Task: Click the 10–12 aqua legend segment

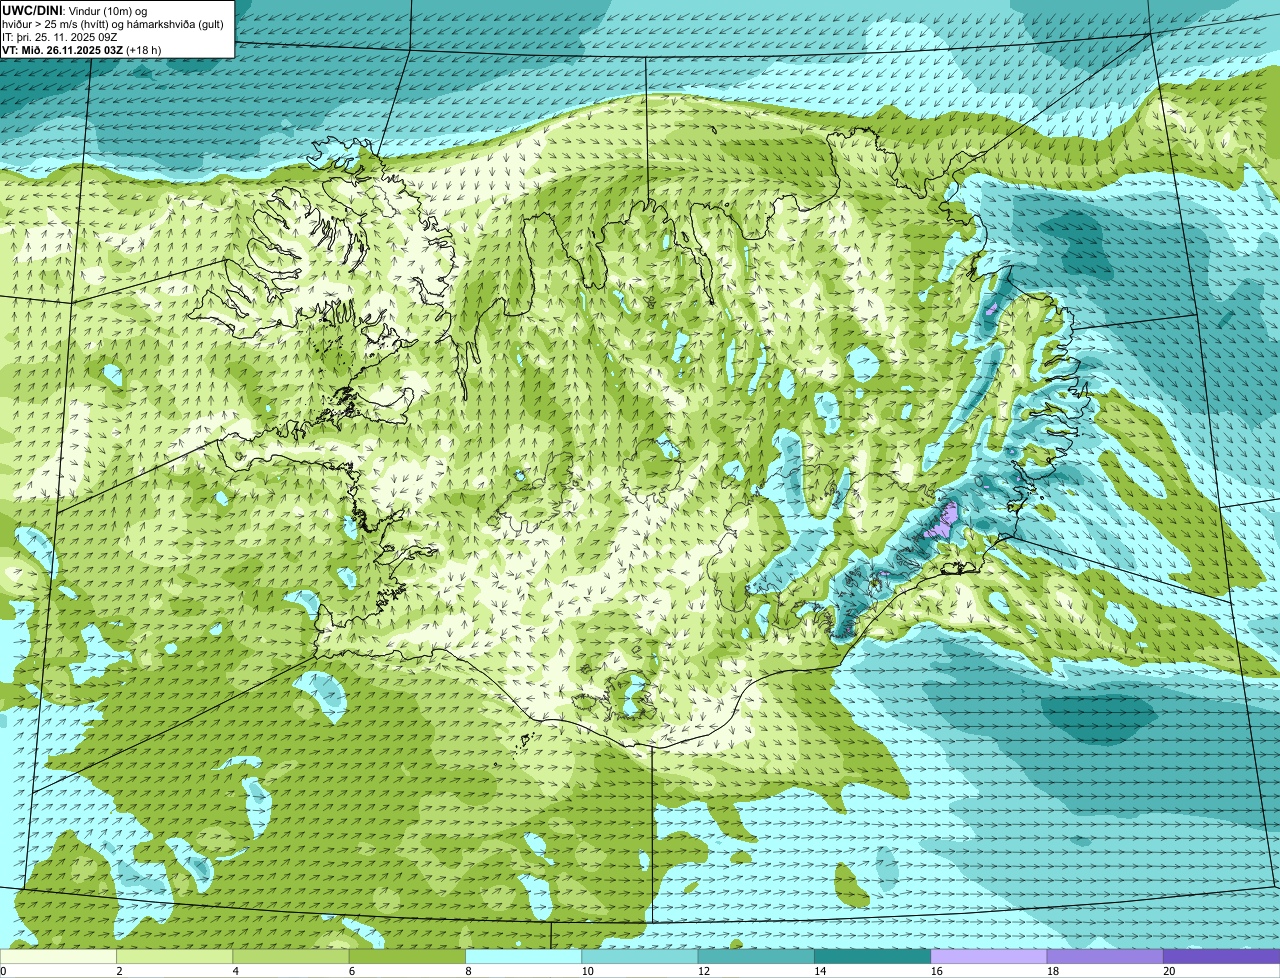Action: (640, 956)
